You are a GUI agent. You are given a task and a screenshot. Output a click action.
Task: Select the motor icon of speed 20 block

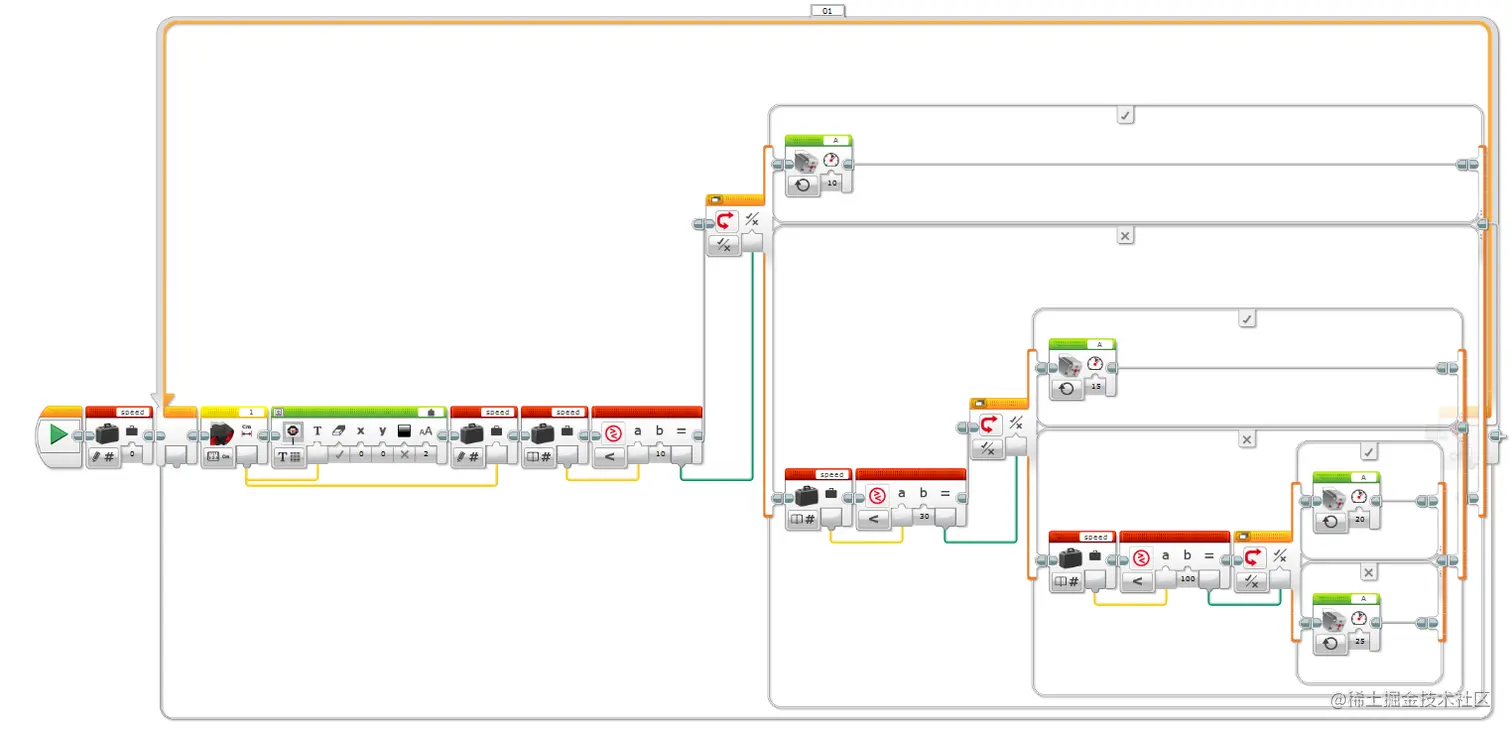(x=1334, y=497)
